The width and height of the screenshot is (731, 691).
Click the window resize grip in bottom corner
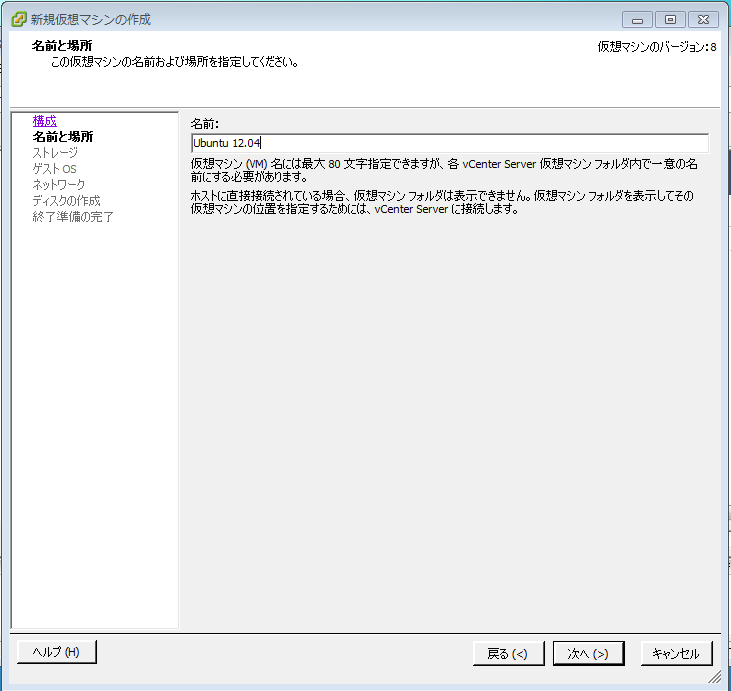click(714, 677)
